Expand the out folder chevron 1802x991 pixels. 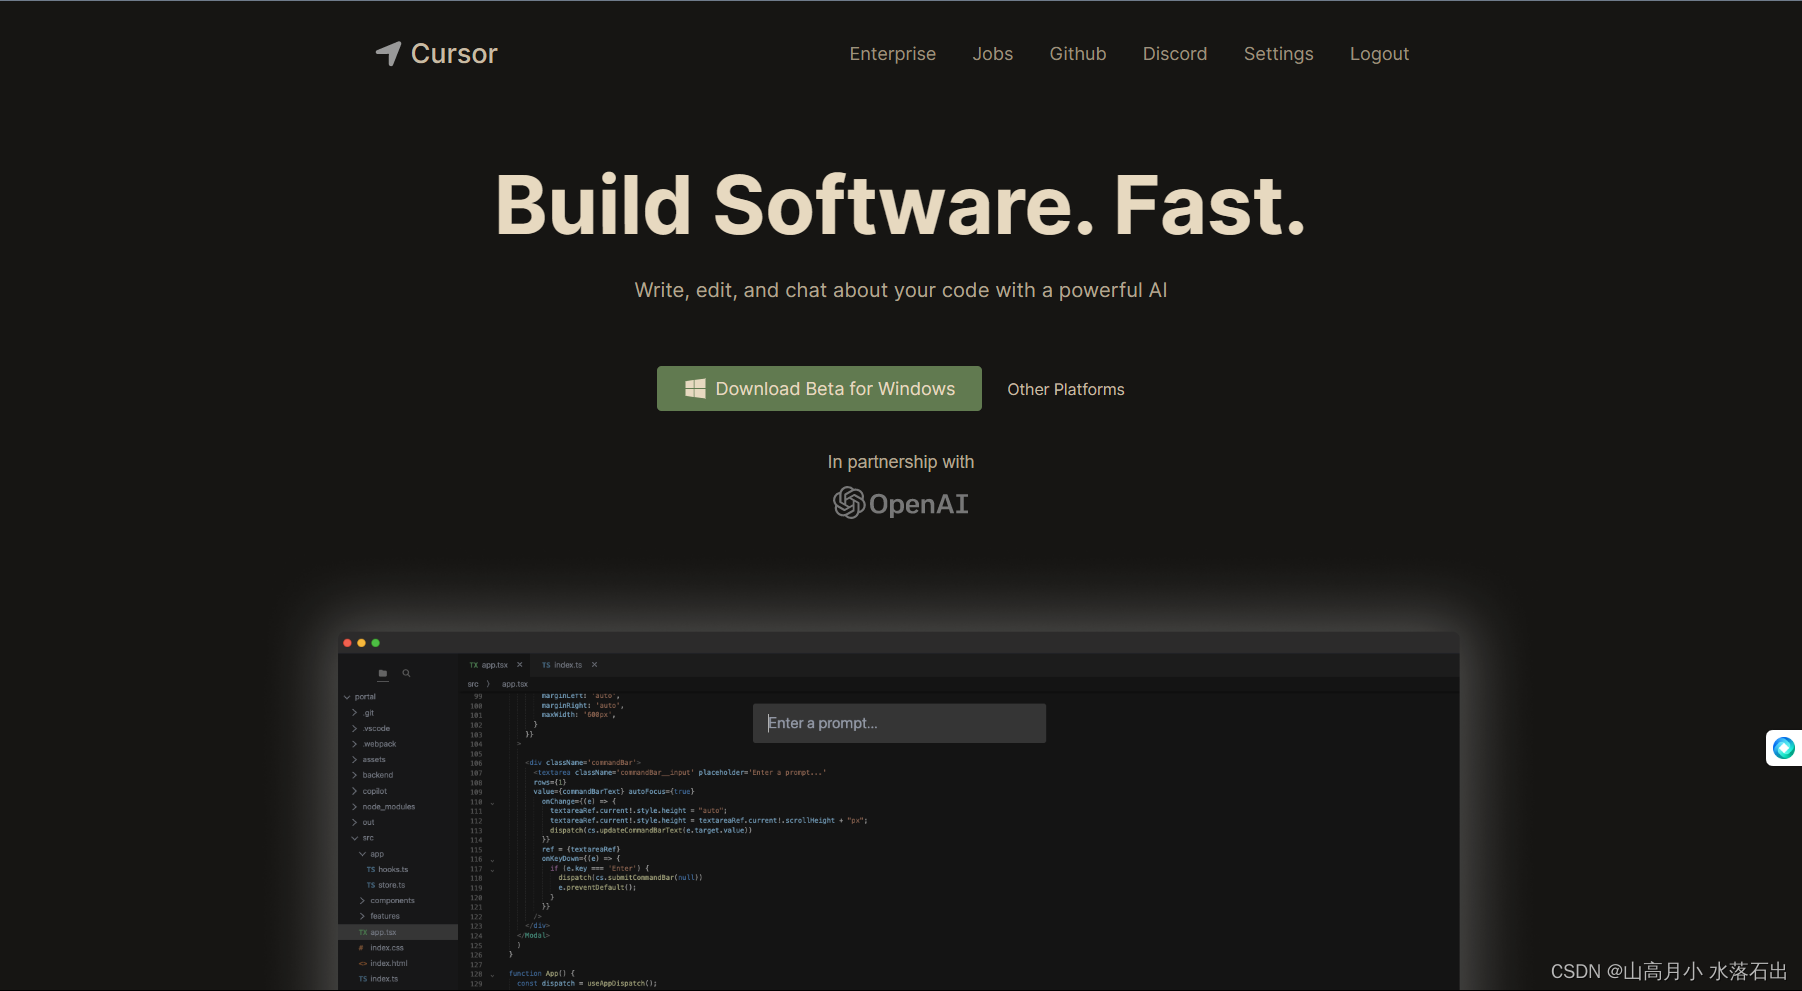(x=354, y=822)
